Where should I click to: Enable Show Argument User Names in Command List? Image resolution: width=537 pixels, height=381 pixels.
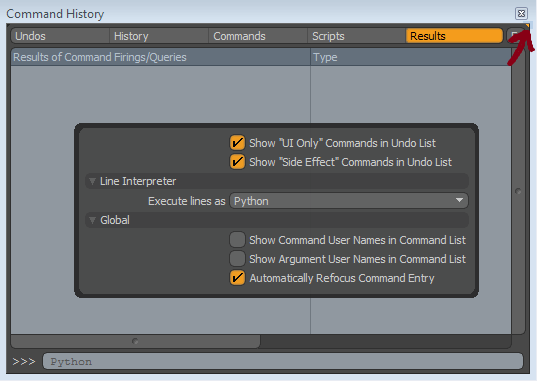point(237,259)
